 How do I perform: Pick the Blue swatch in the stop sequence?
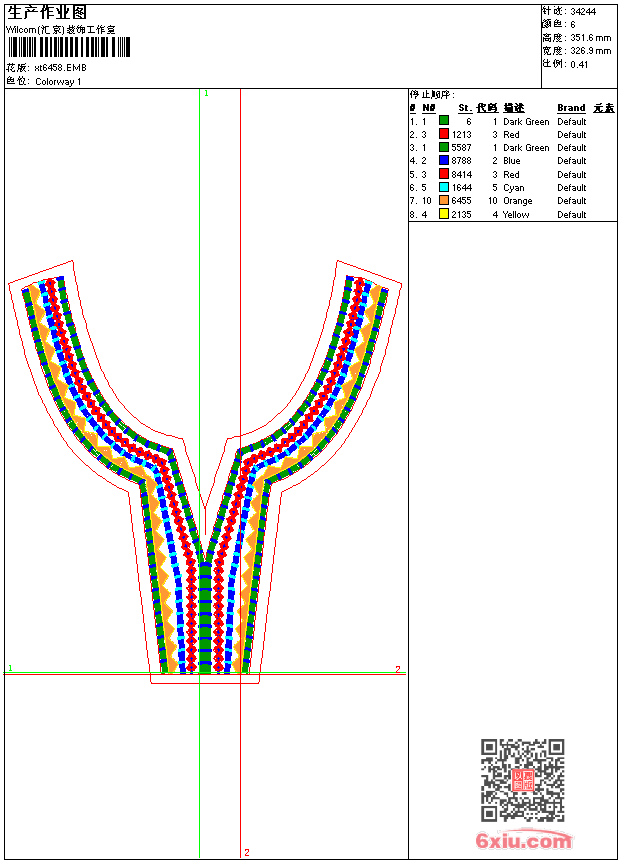(444, 160)
